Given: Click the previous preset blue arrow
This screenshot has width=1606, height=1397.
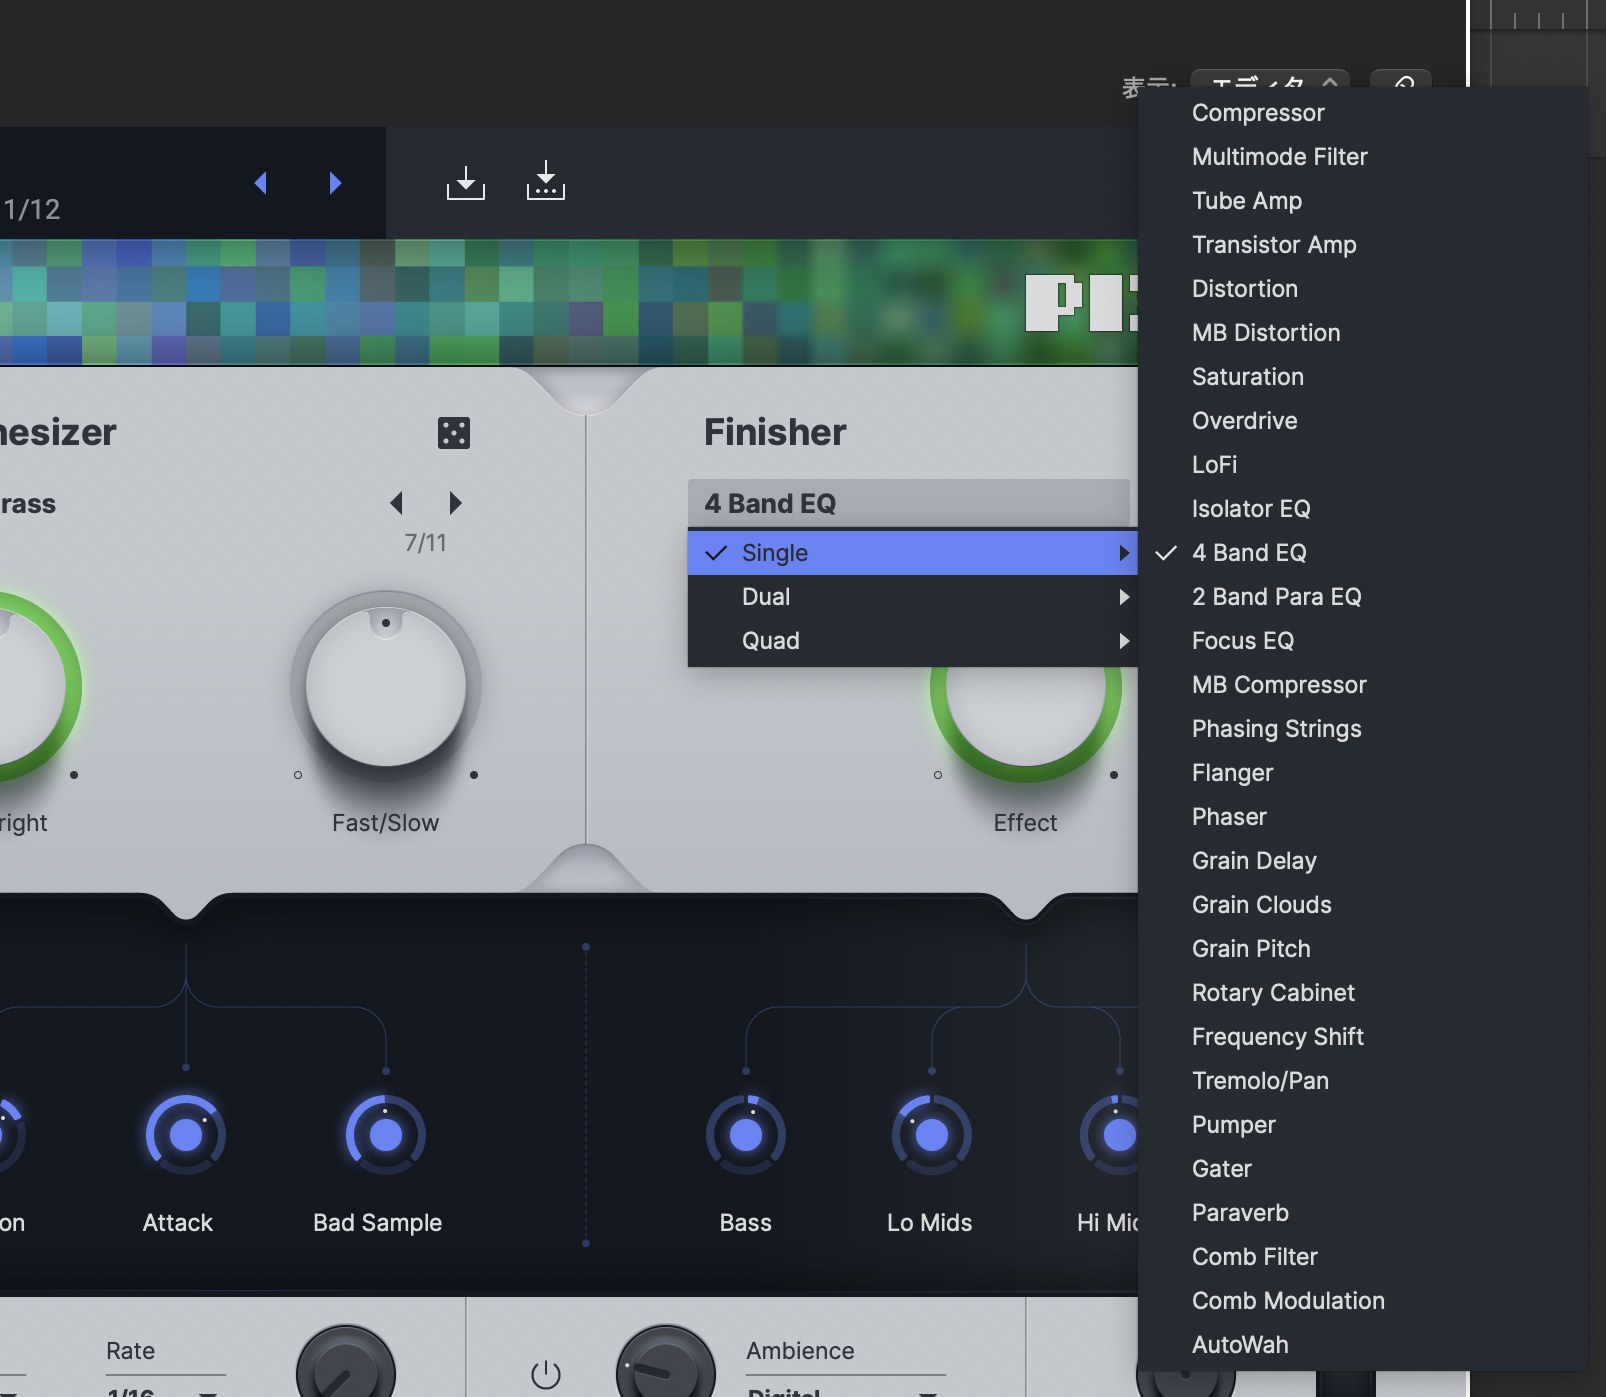Looking at the screenshot, I should [x=261, y=183].
